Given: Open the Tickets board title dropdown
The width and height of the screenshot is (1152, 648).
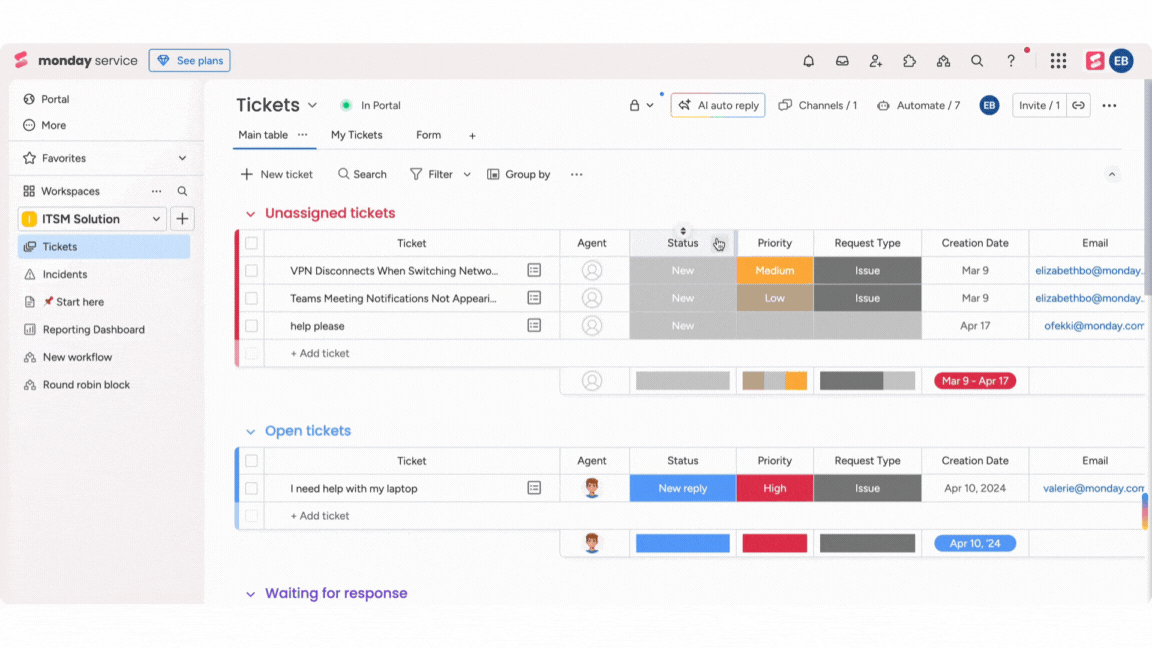Looking at the screenshot, I should coord(312,105).
